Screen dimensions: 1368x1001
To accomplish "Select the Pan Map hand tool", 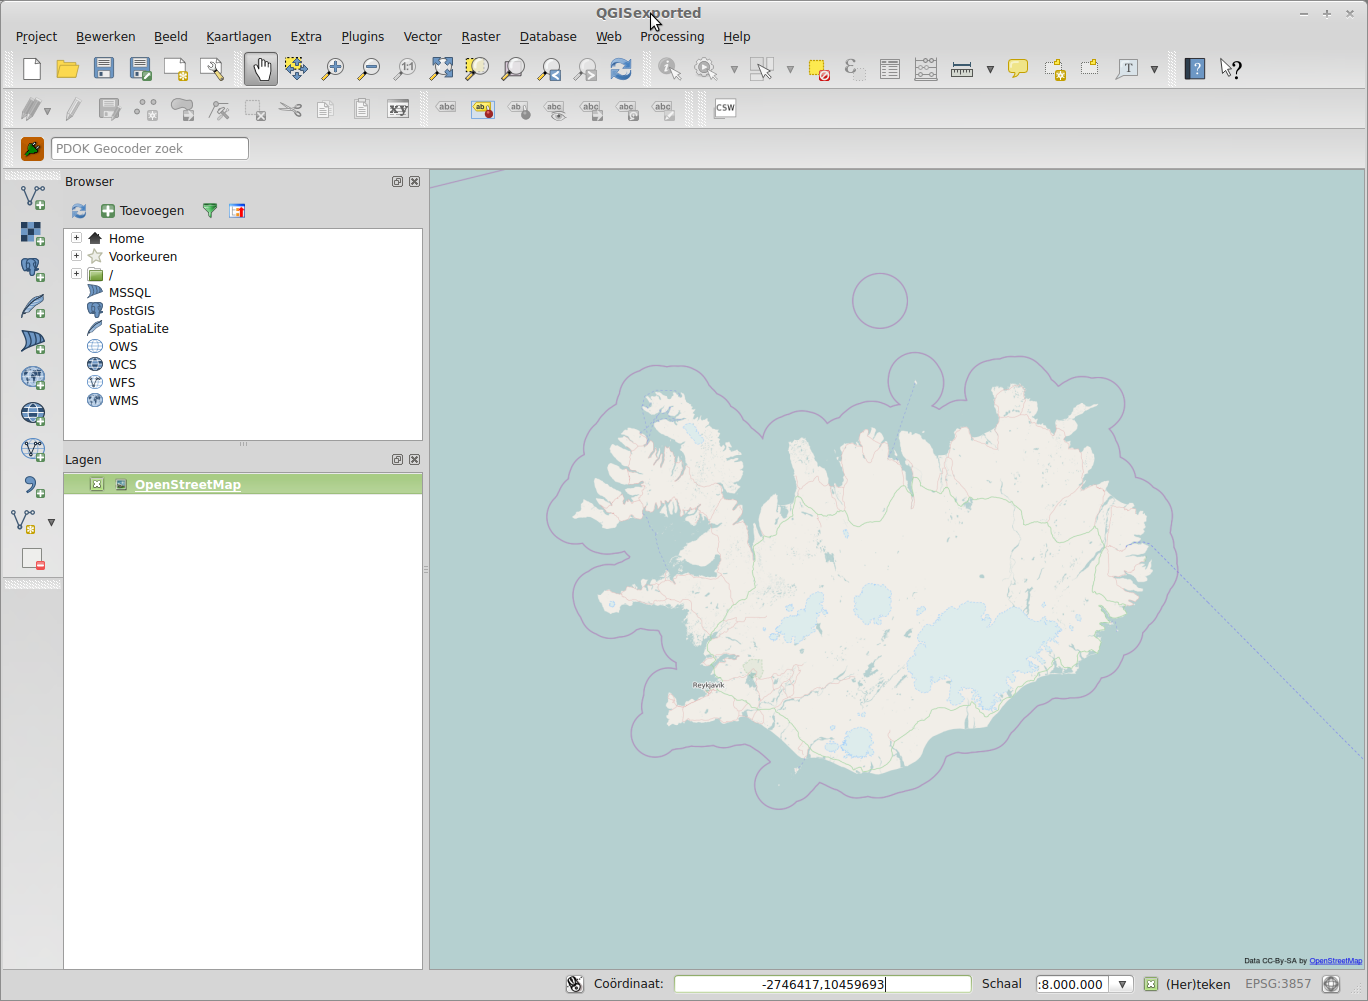I will tap(261, 69).
